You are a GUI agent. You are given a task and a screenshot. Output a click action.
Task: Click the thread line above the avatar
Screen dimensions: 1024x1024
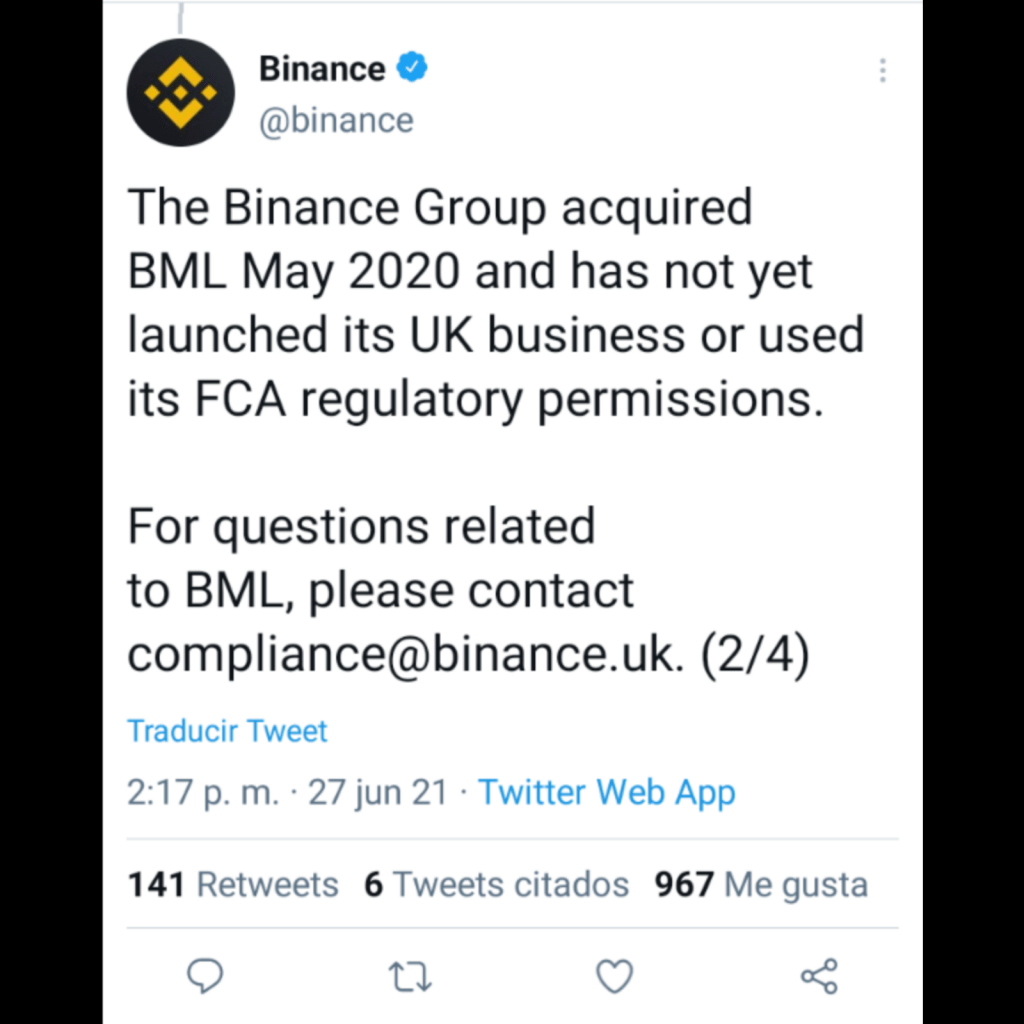coord(179,18)
